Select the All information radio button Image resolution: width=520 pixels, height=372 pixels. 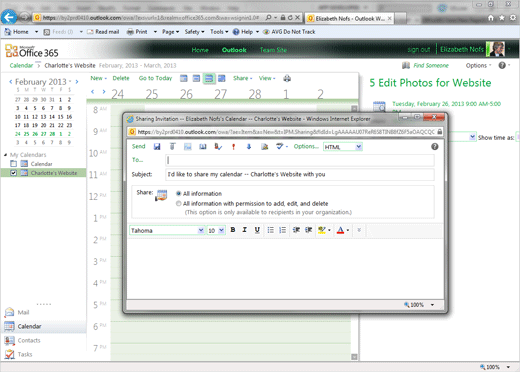[179, 193]
